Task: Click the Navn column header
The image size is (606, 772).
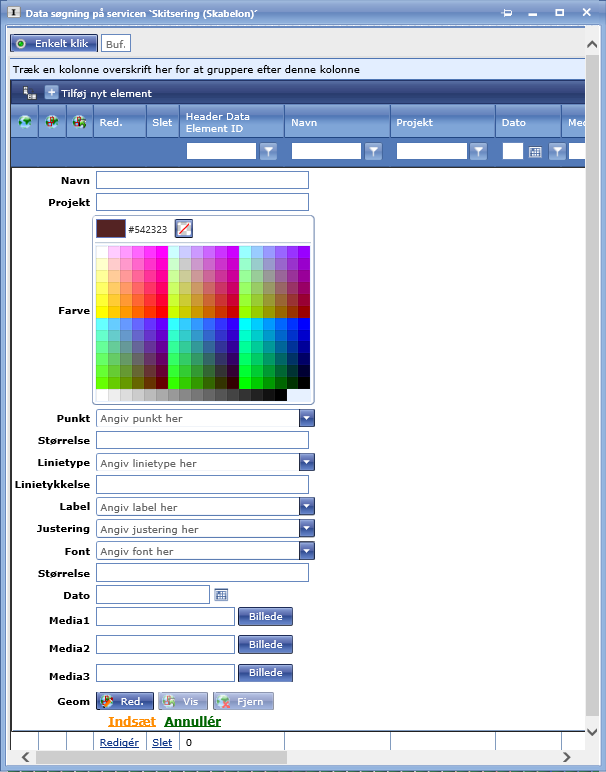Action: coord(305,122)
